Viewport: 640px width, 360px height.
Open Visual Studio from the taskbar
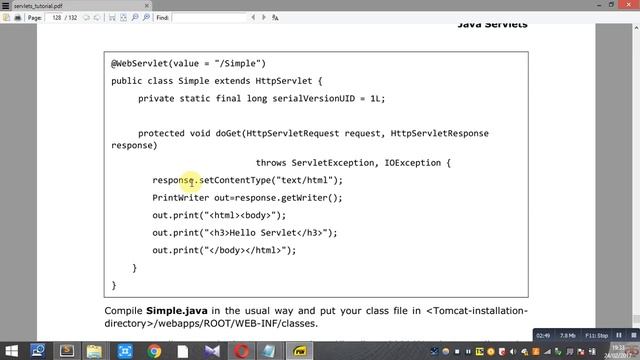pos(212,351)
